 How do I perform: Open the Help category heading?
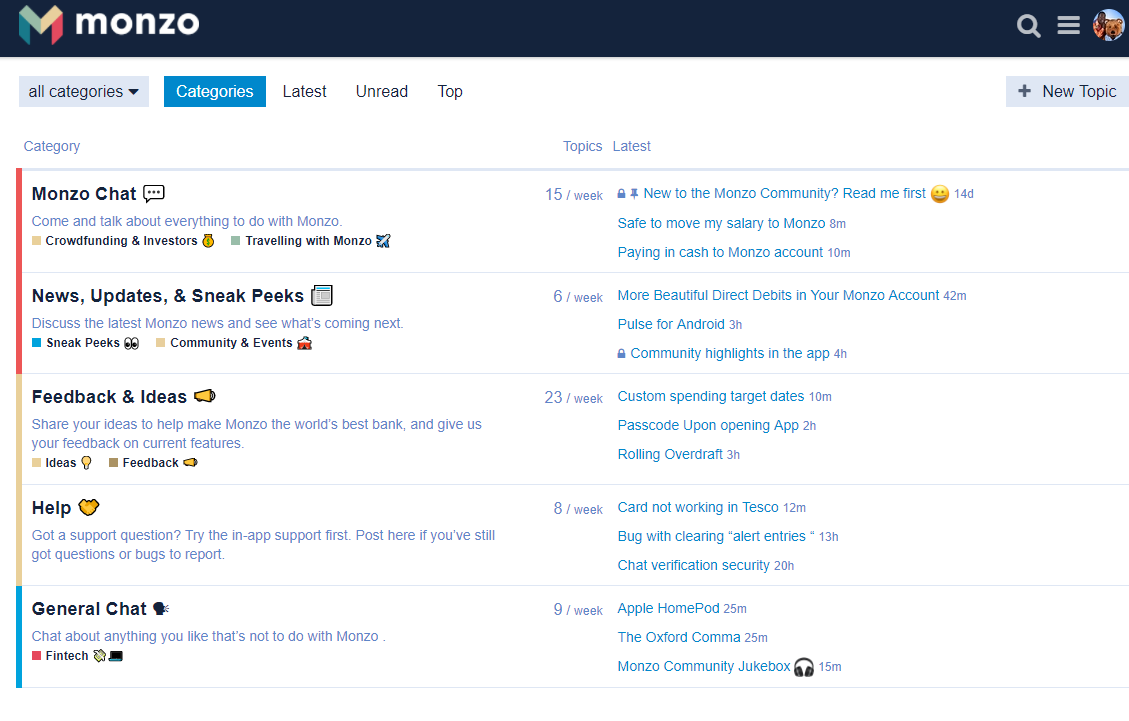coord(51,508)
